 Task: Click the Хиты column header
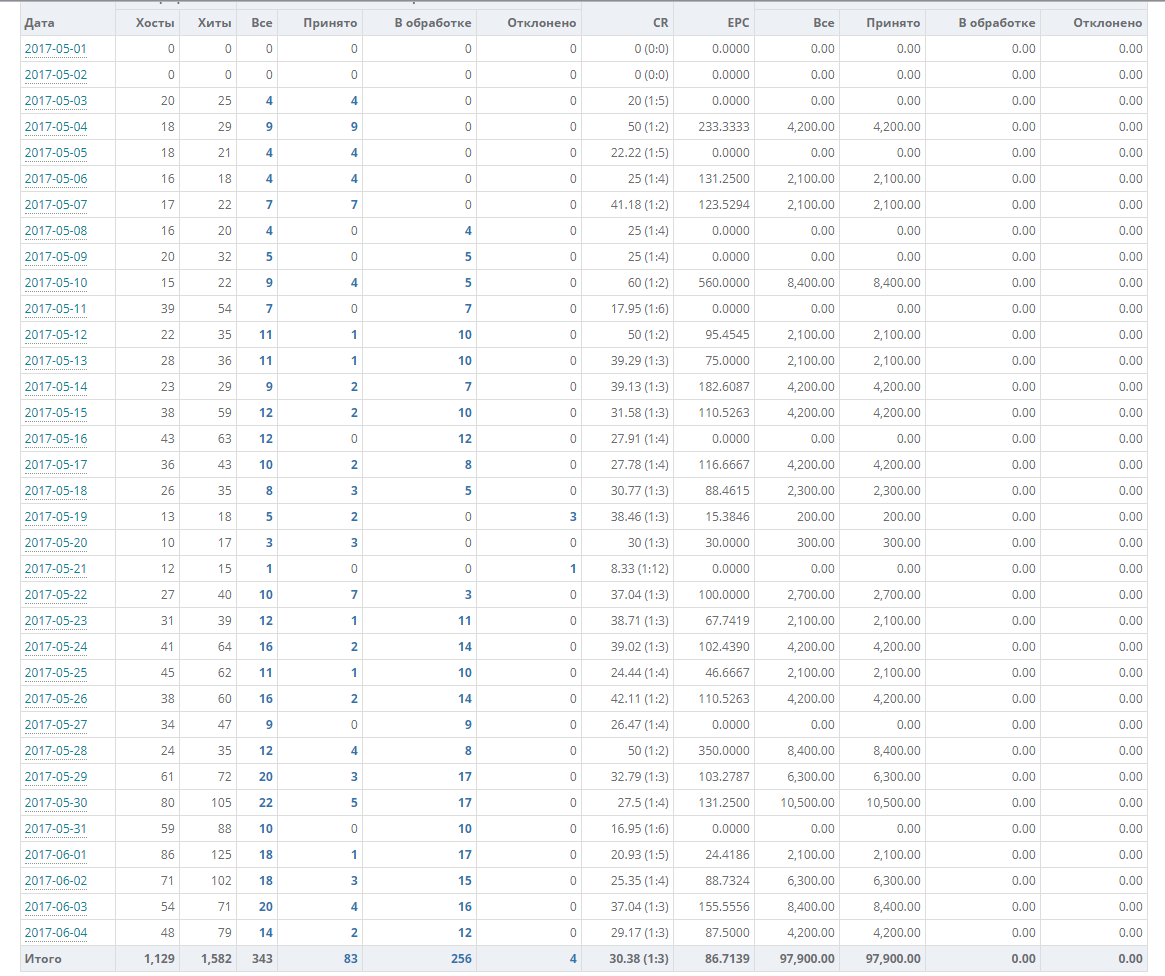(215, 23)
